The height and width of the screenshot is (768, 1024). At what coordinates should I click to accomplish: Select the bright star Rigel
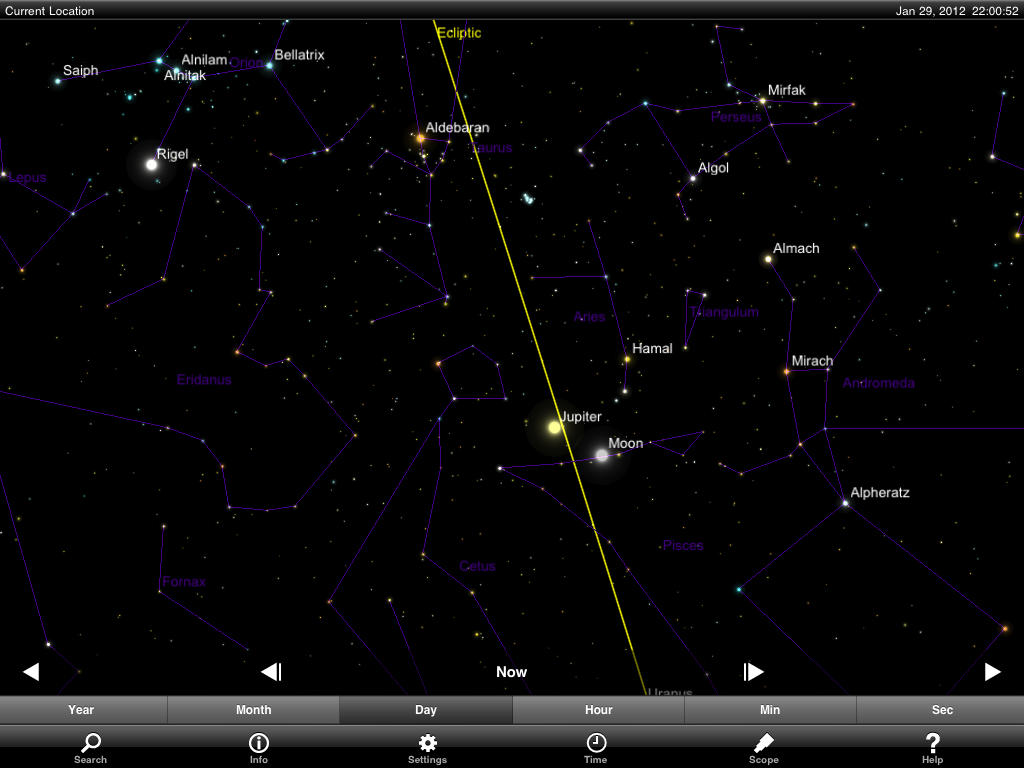pyautogui.click(x=152, y=164)
